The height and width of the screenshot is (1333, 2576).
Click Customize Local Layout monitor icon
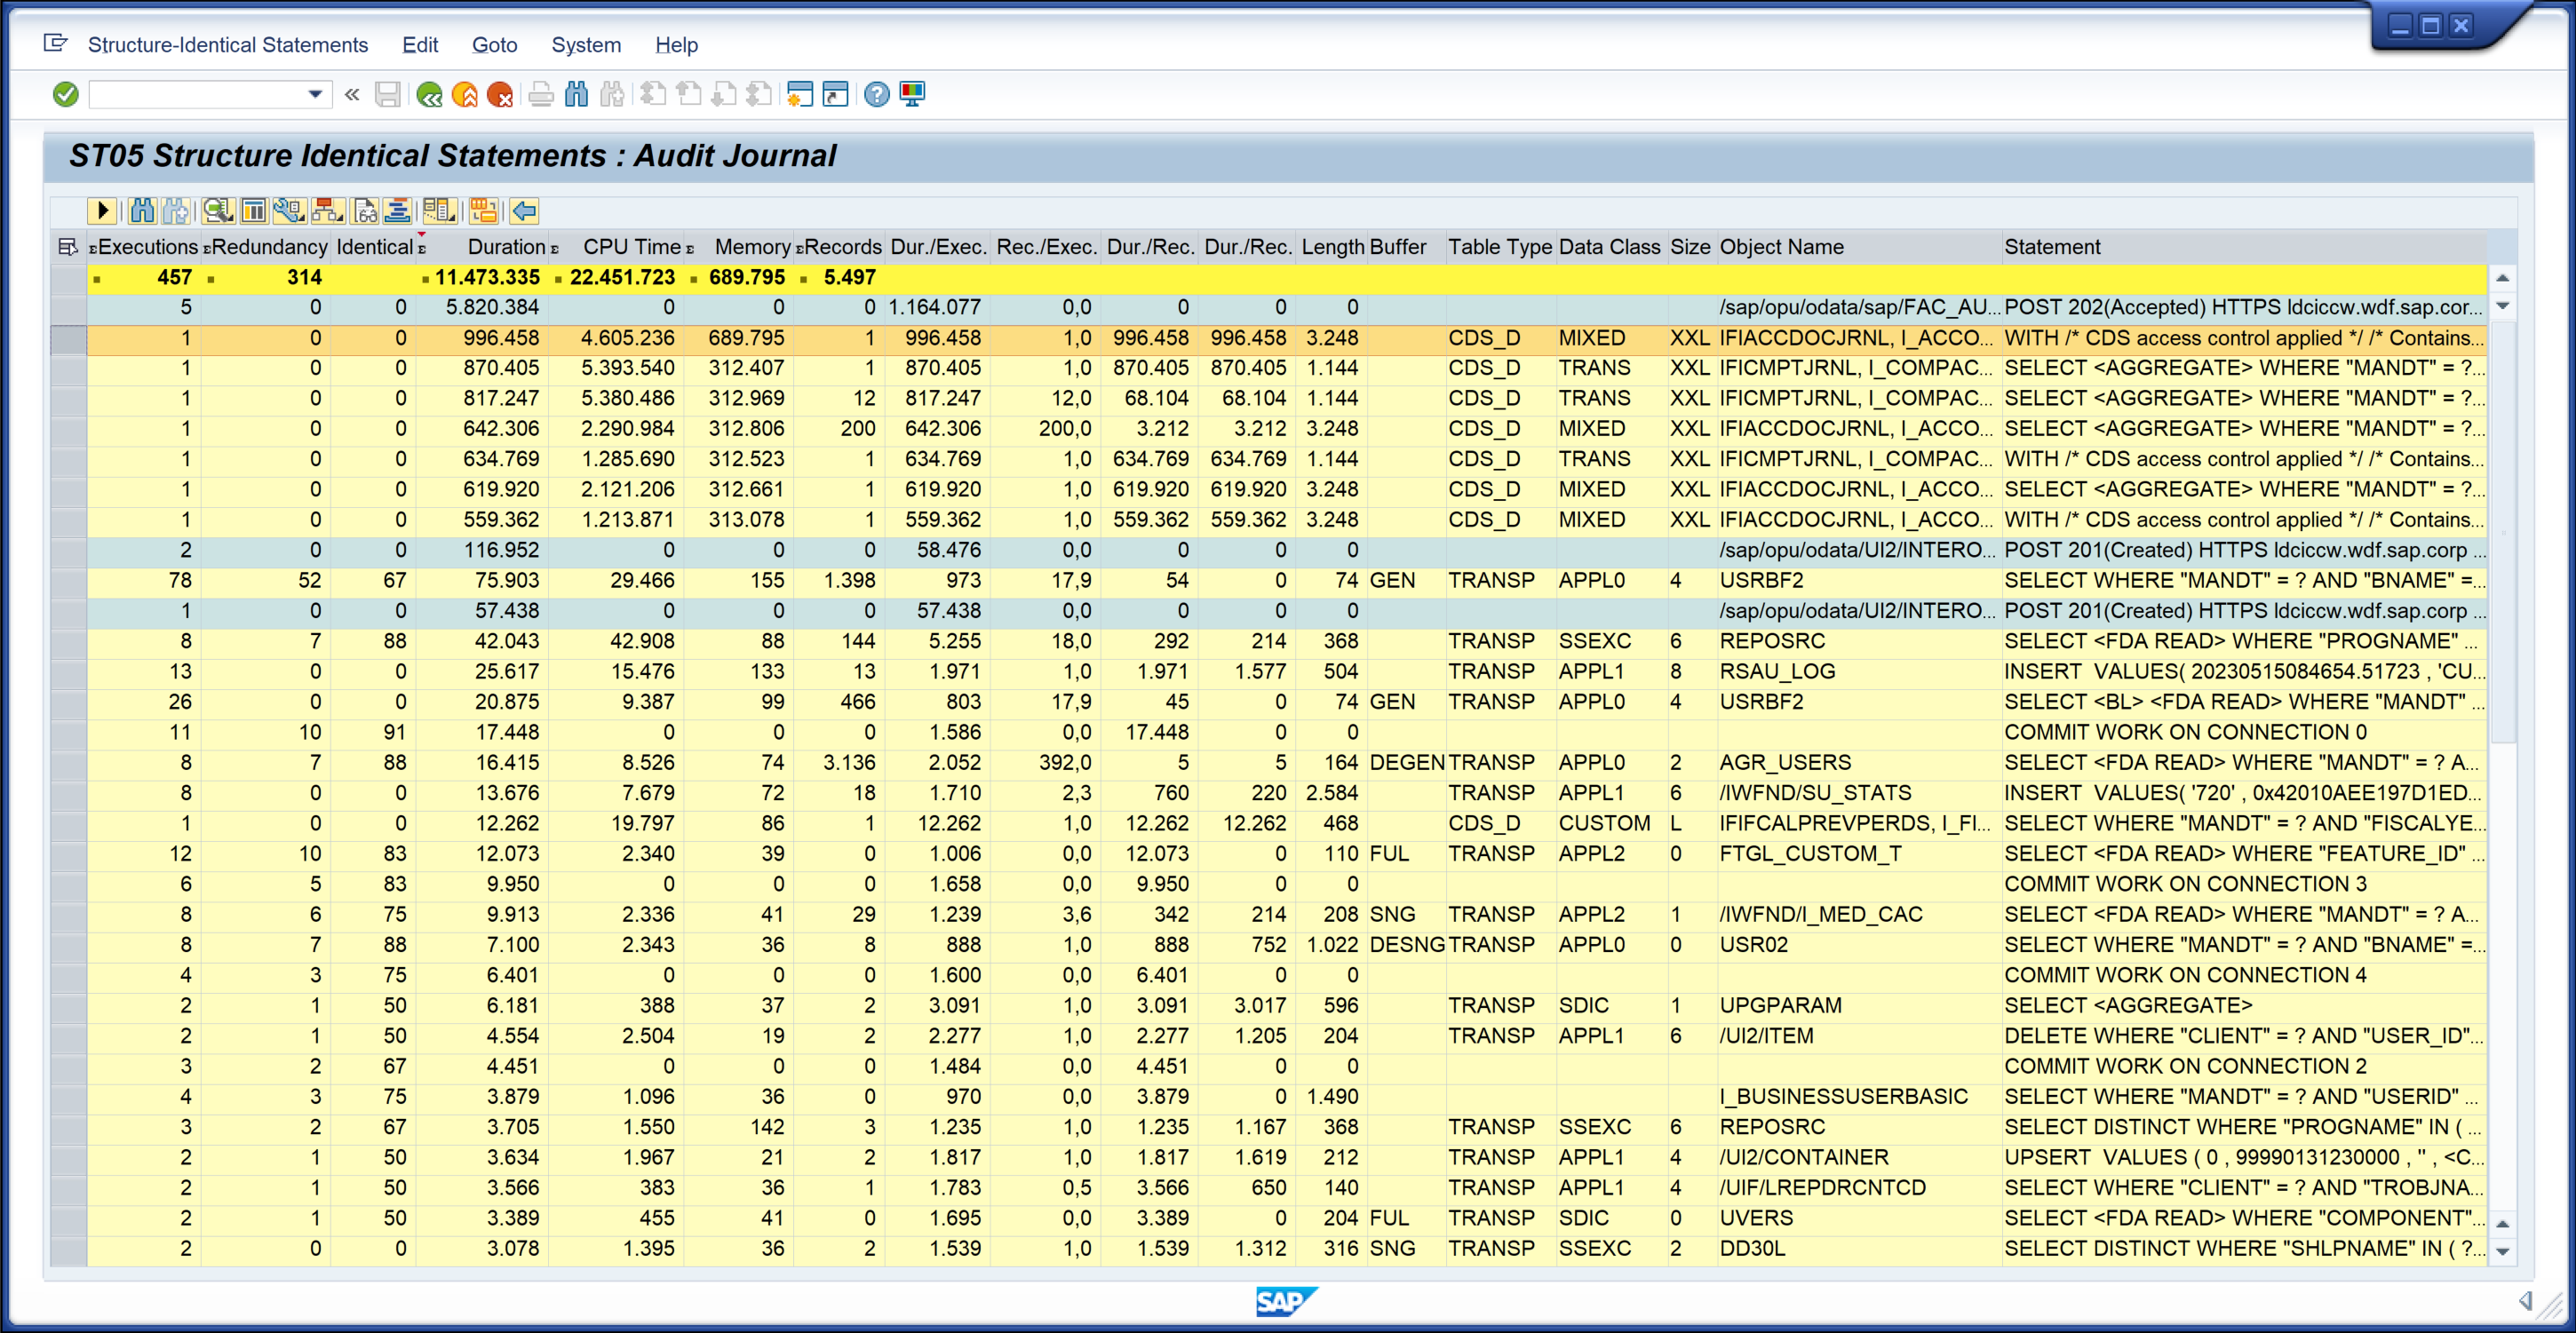click(x=912, y=95)
